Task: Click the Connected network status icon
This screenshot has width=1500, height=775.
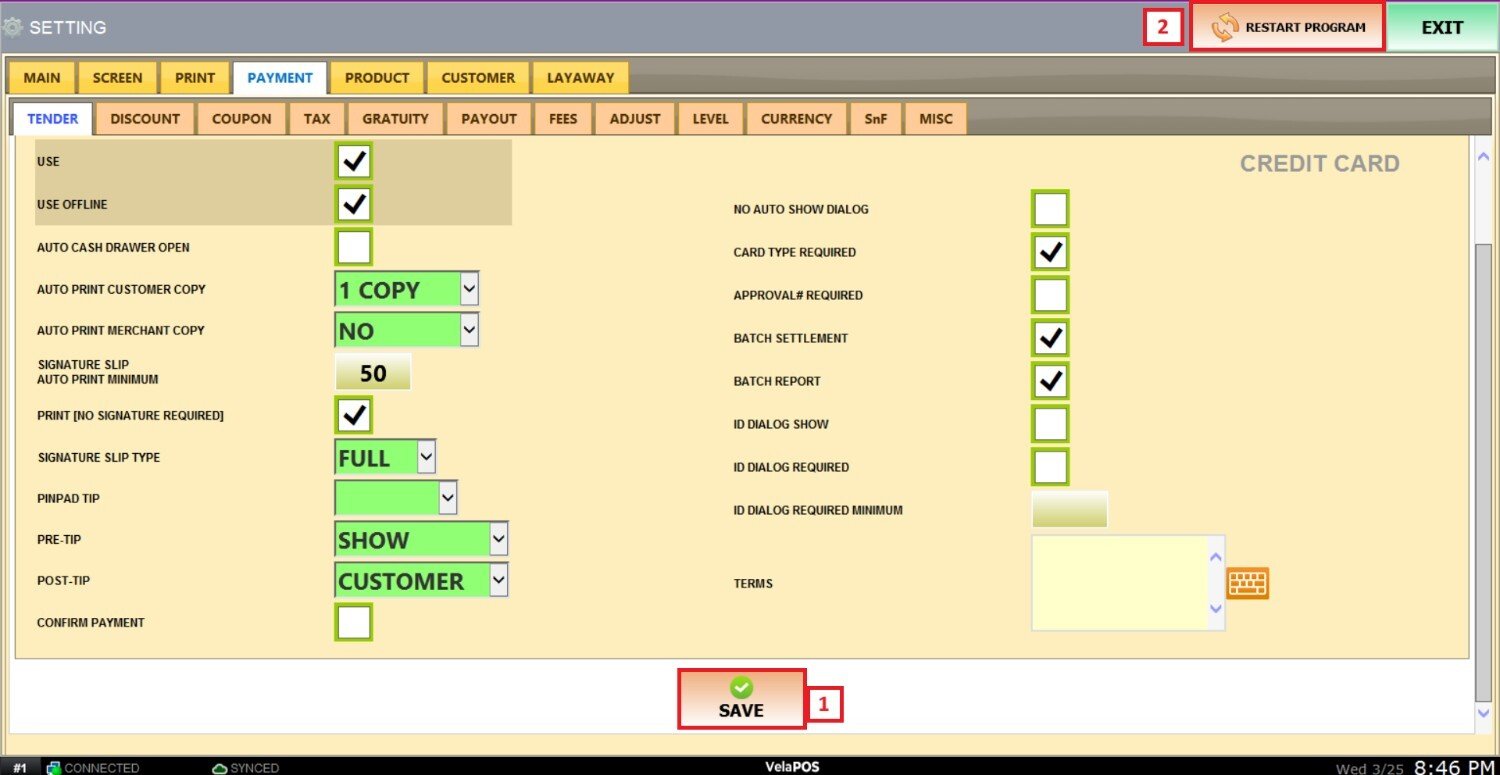Action: coord(53,768)
